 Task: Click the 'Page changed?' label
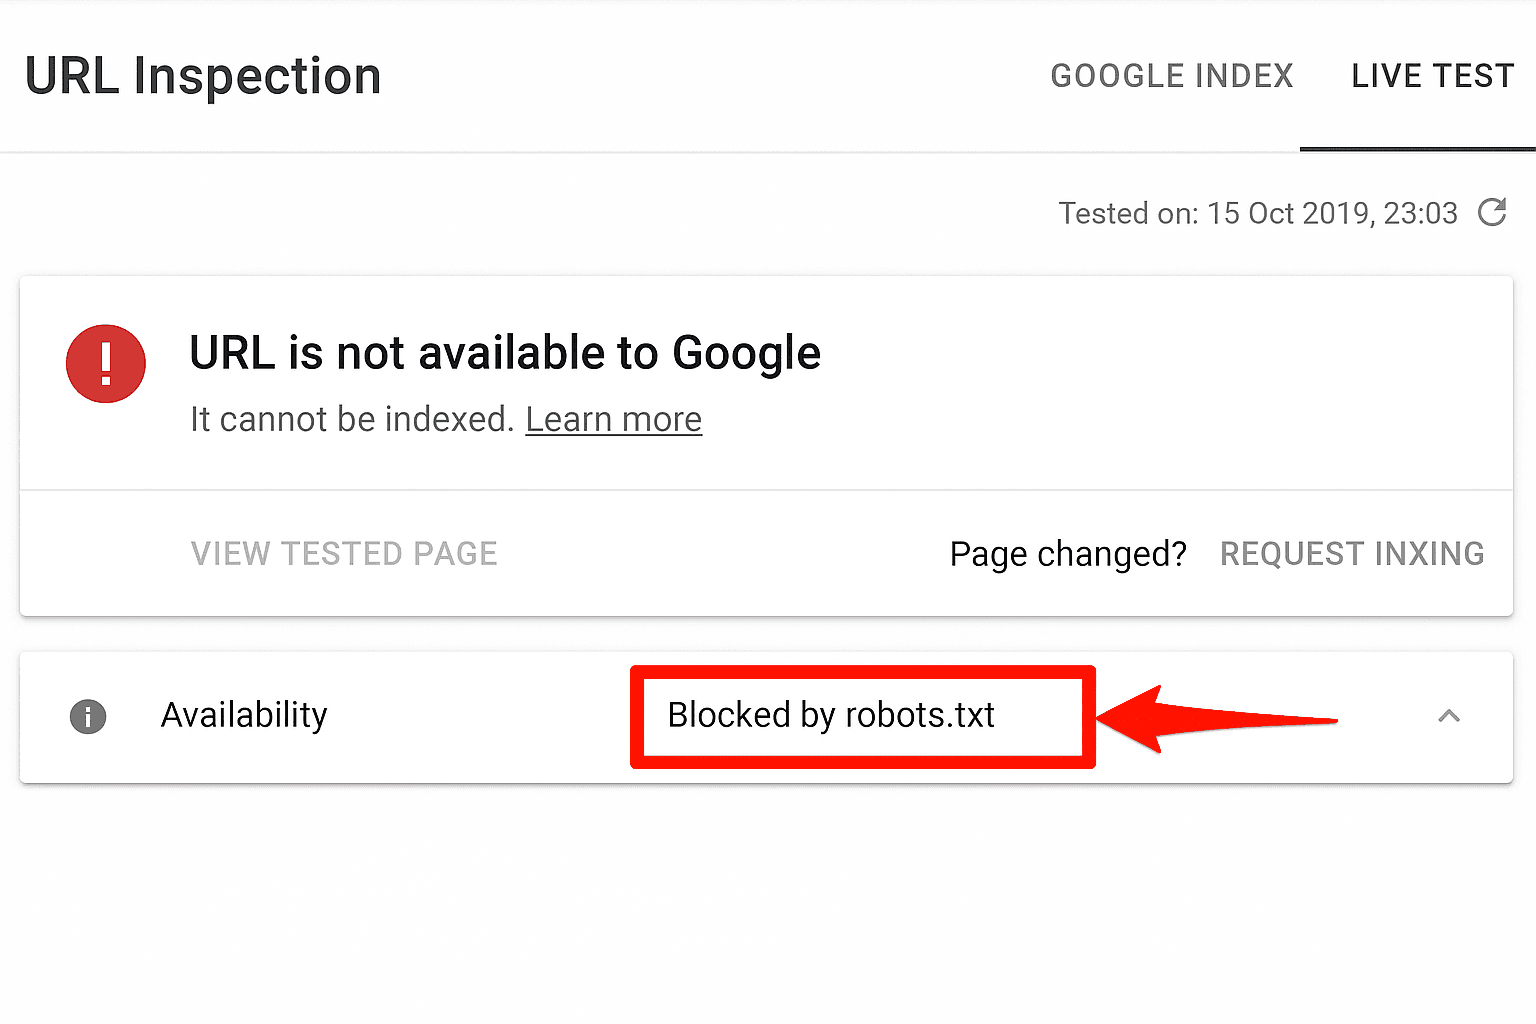click(x=1067, y=554)
